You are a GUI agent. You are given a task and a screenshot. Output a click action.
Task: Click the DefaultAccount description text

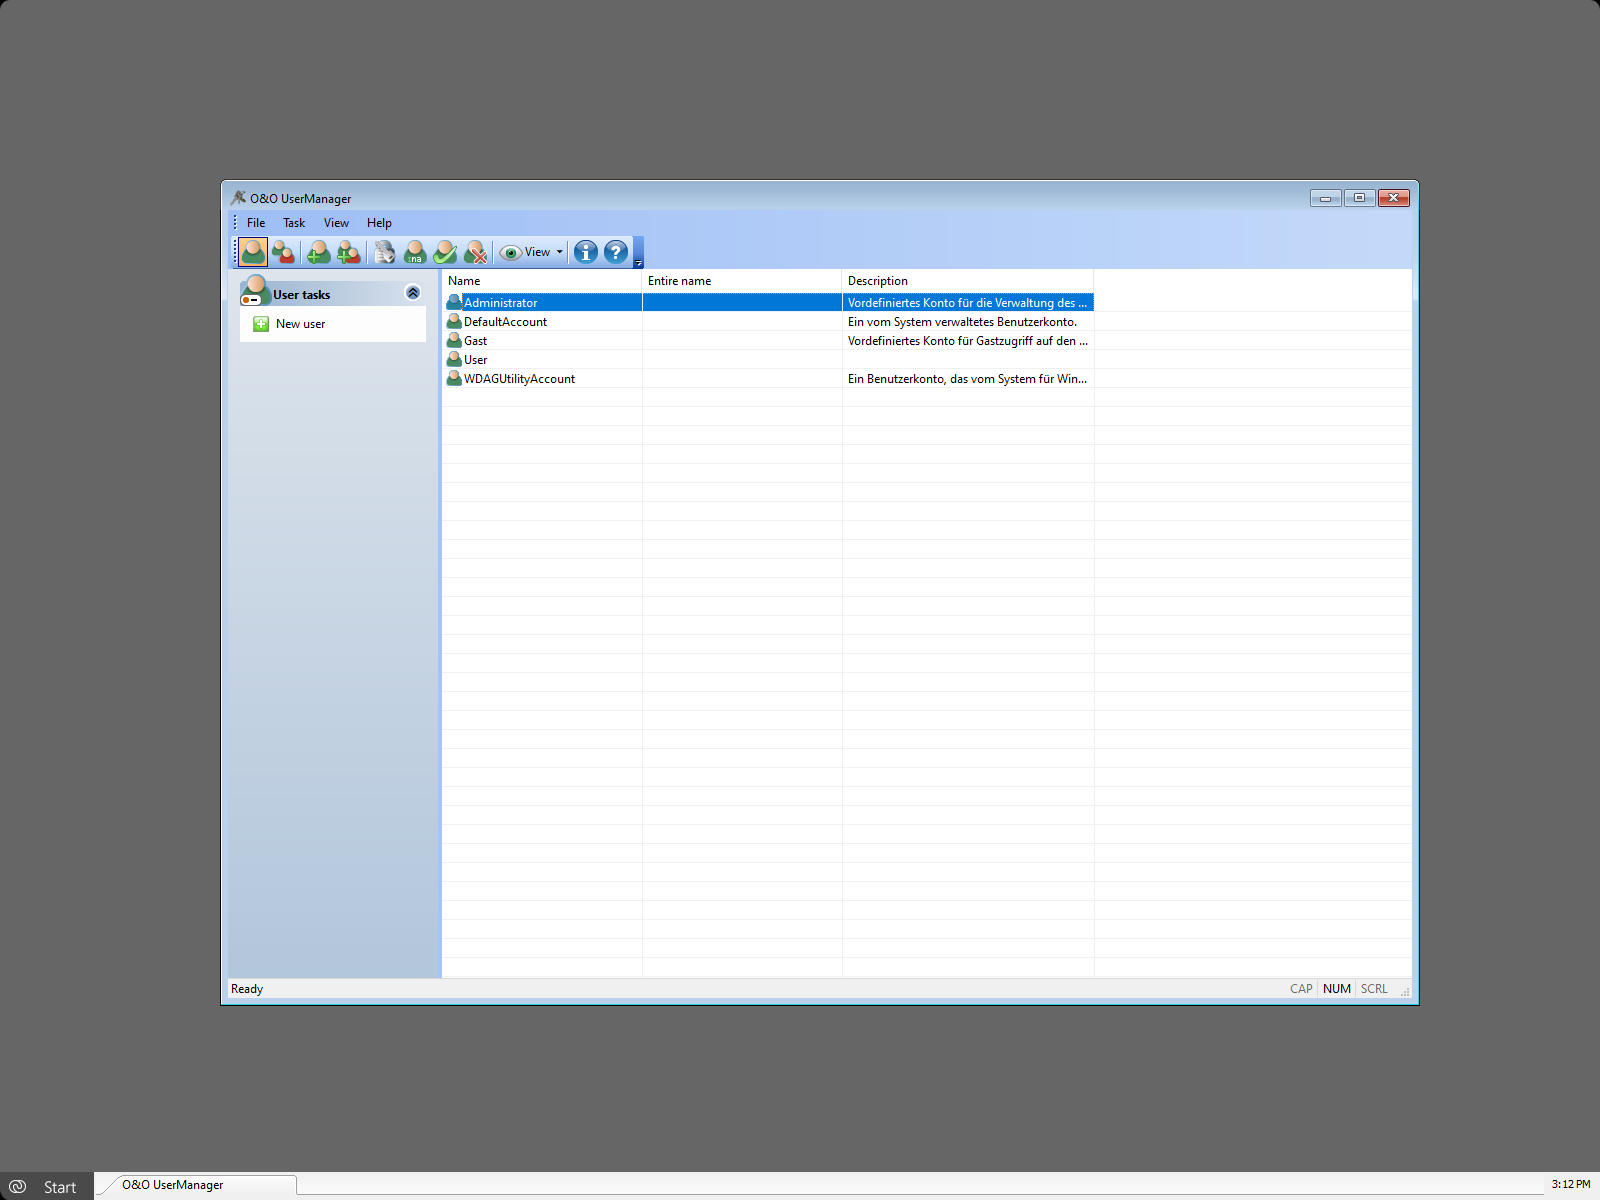962,322
